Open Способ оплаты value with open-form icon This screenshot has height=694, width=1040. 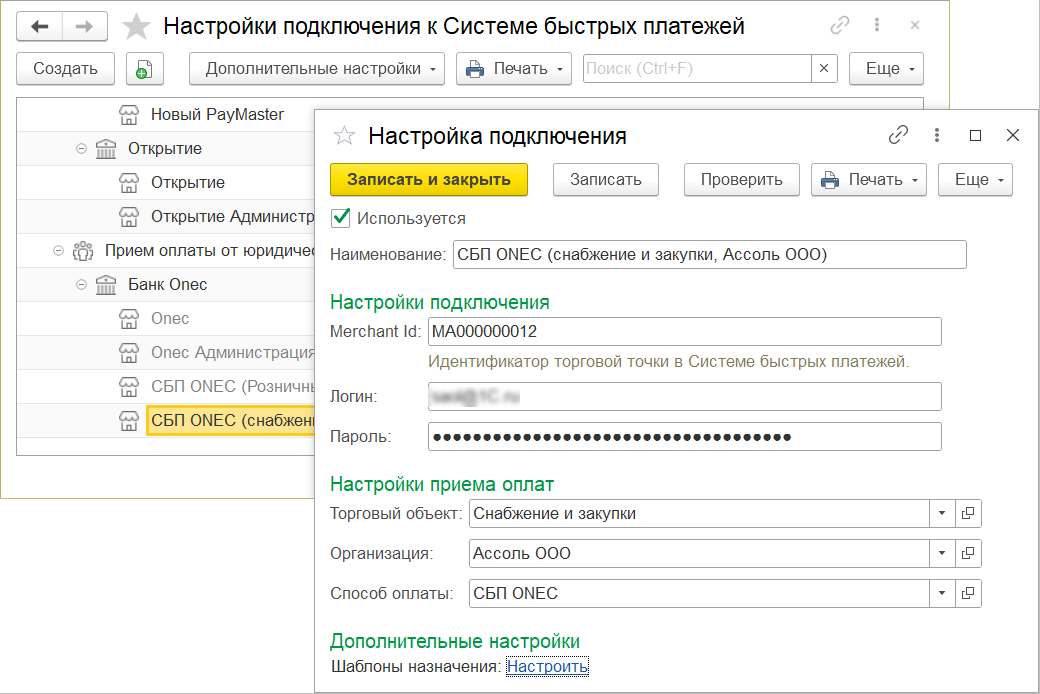968,593
